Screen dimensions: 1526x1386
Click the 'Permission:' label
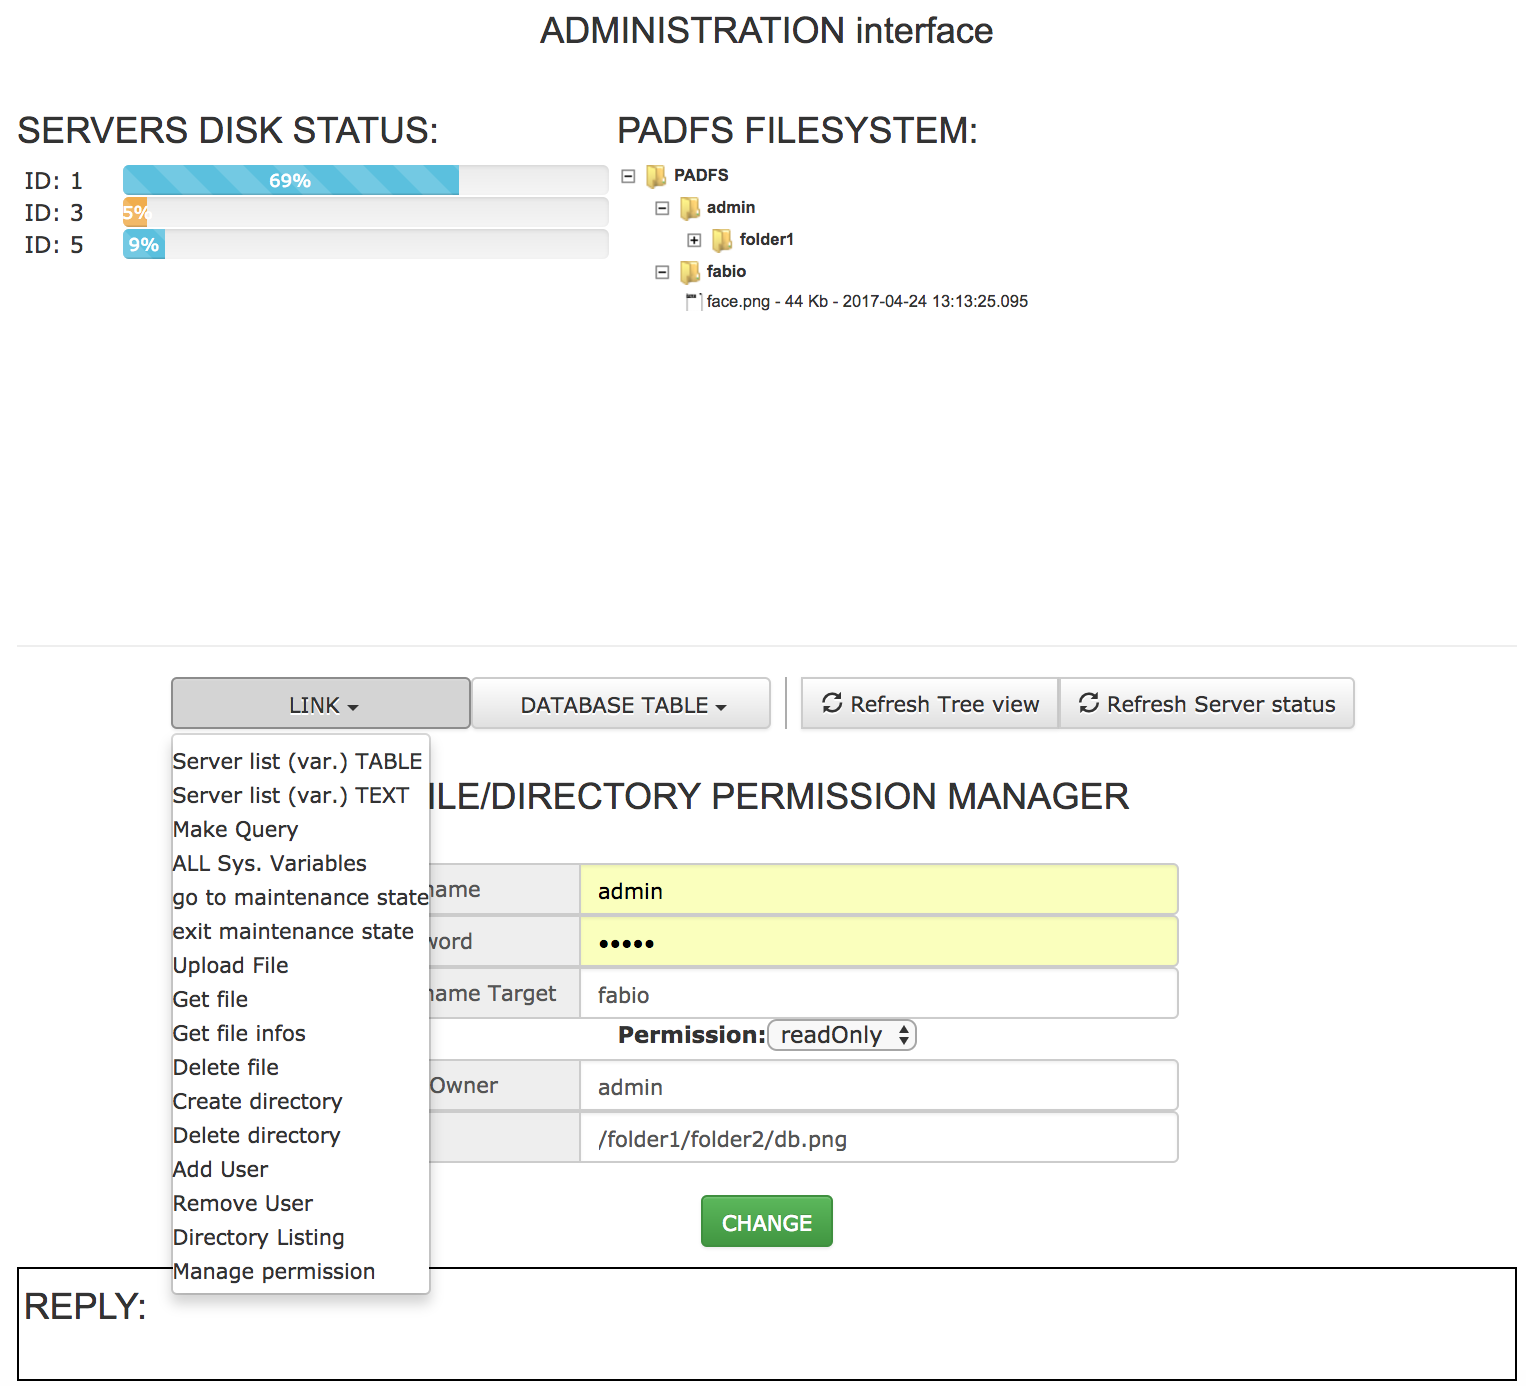692,1035
